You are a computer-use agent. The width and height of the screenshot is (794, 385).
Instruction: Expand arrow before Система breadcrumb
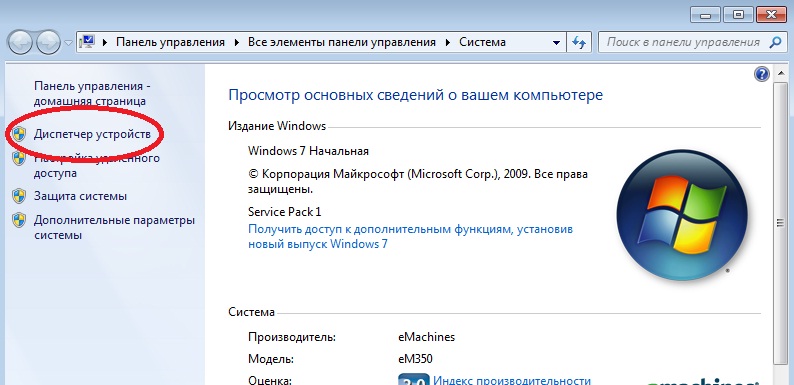click(448, 43)
